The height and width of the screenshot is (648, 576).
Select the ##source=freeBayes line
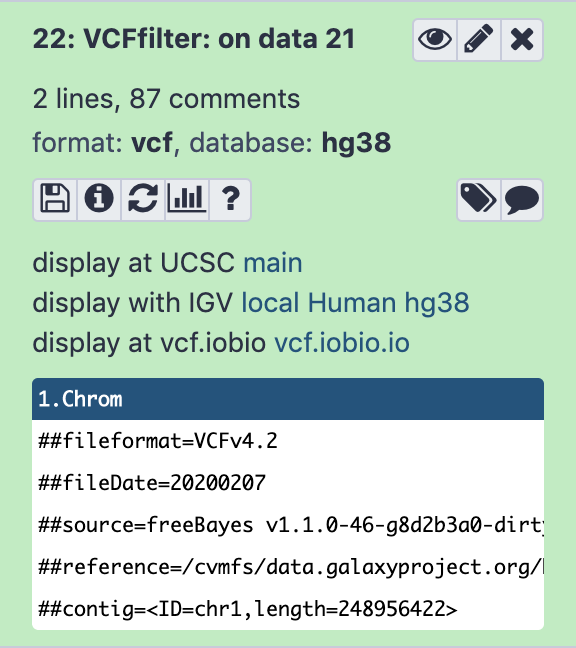pyautogui.click(x=288, y=525)
